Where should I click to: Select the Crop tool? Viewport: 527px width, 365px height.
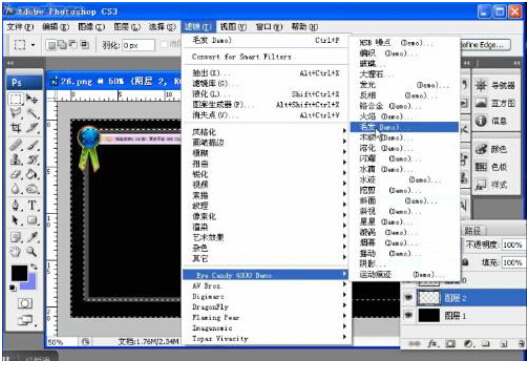coord(15,128)
